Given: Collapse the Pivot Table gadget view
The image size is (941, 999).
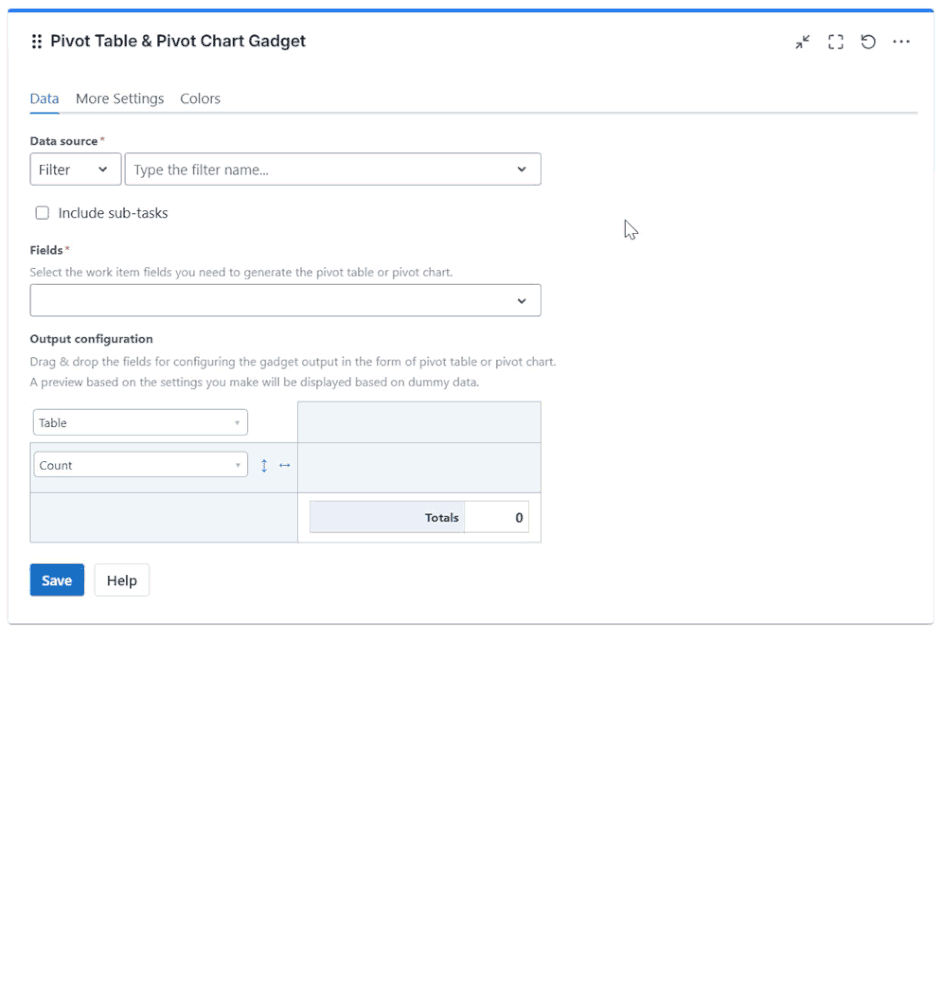Looking at the screenshot, I should 802,41.
